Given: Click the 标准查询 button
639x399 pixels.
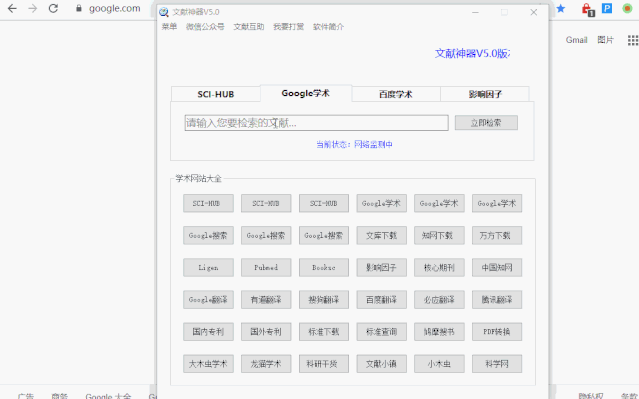Looking at the screenshot, I should point(381,332).
